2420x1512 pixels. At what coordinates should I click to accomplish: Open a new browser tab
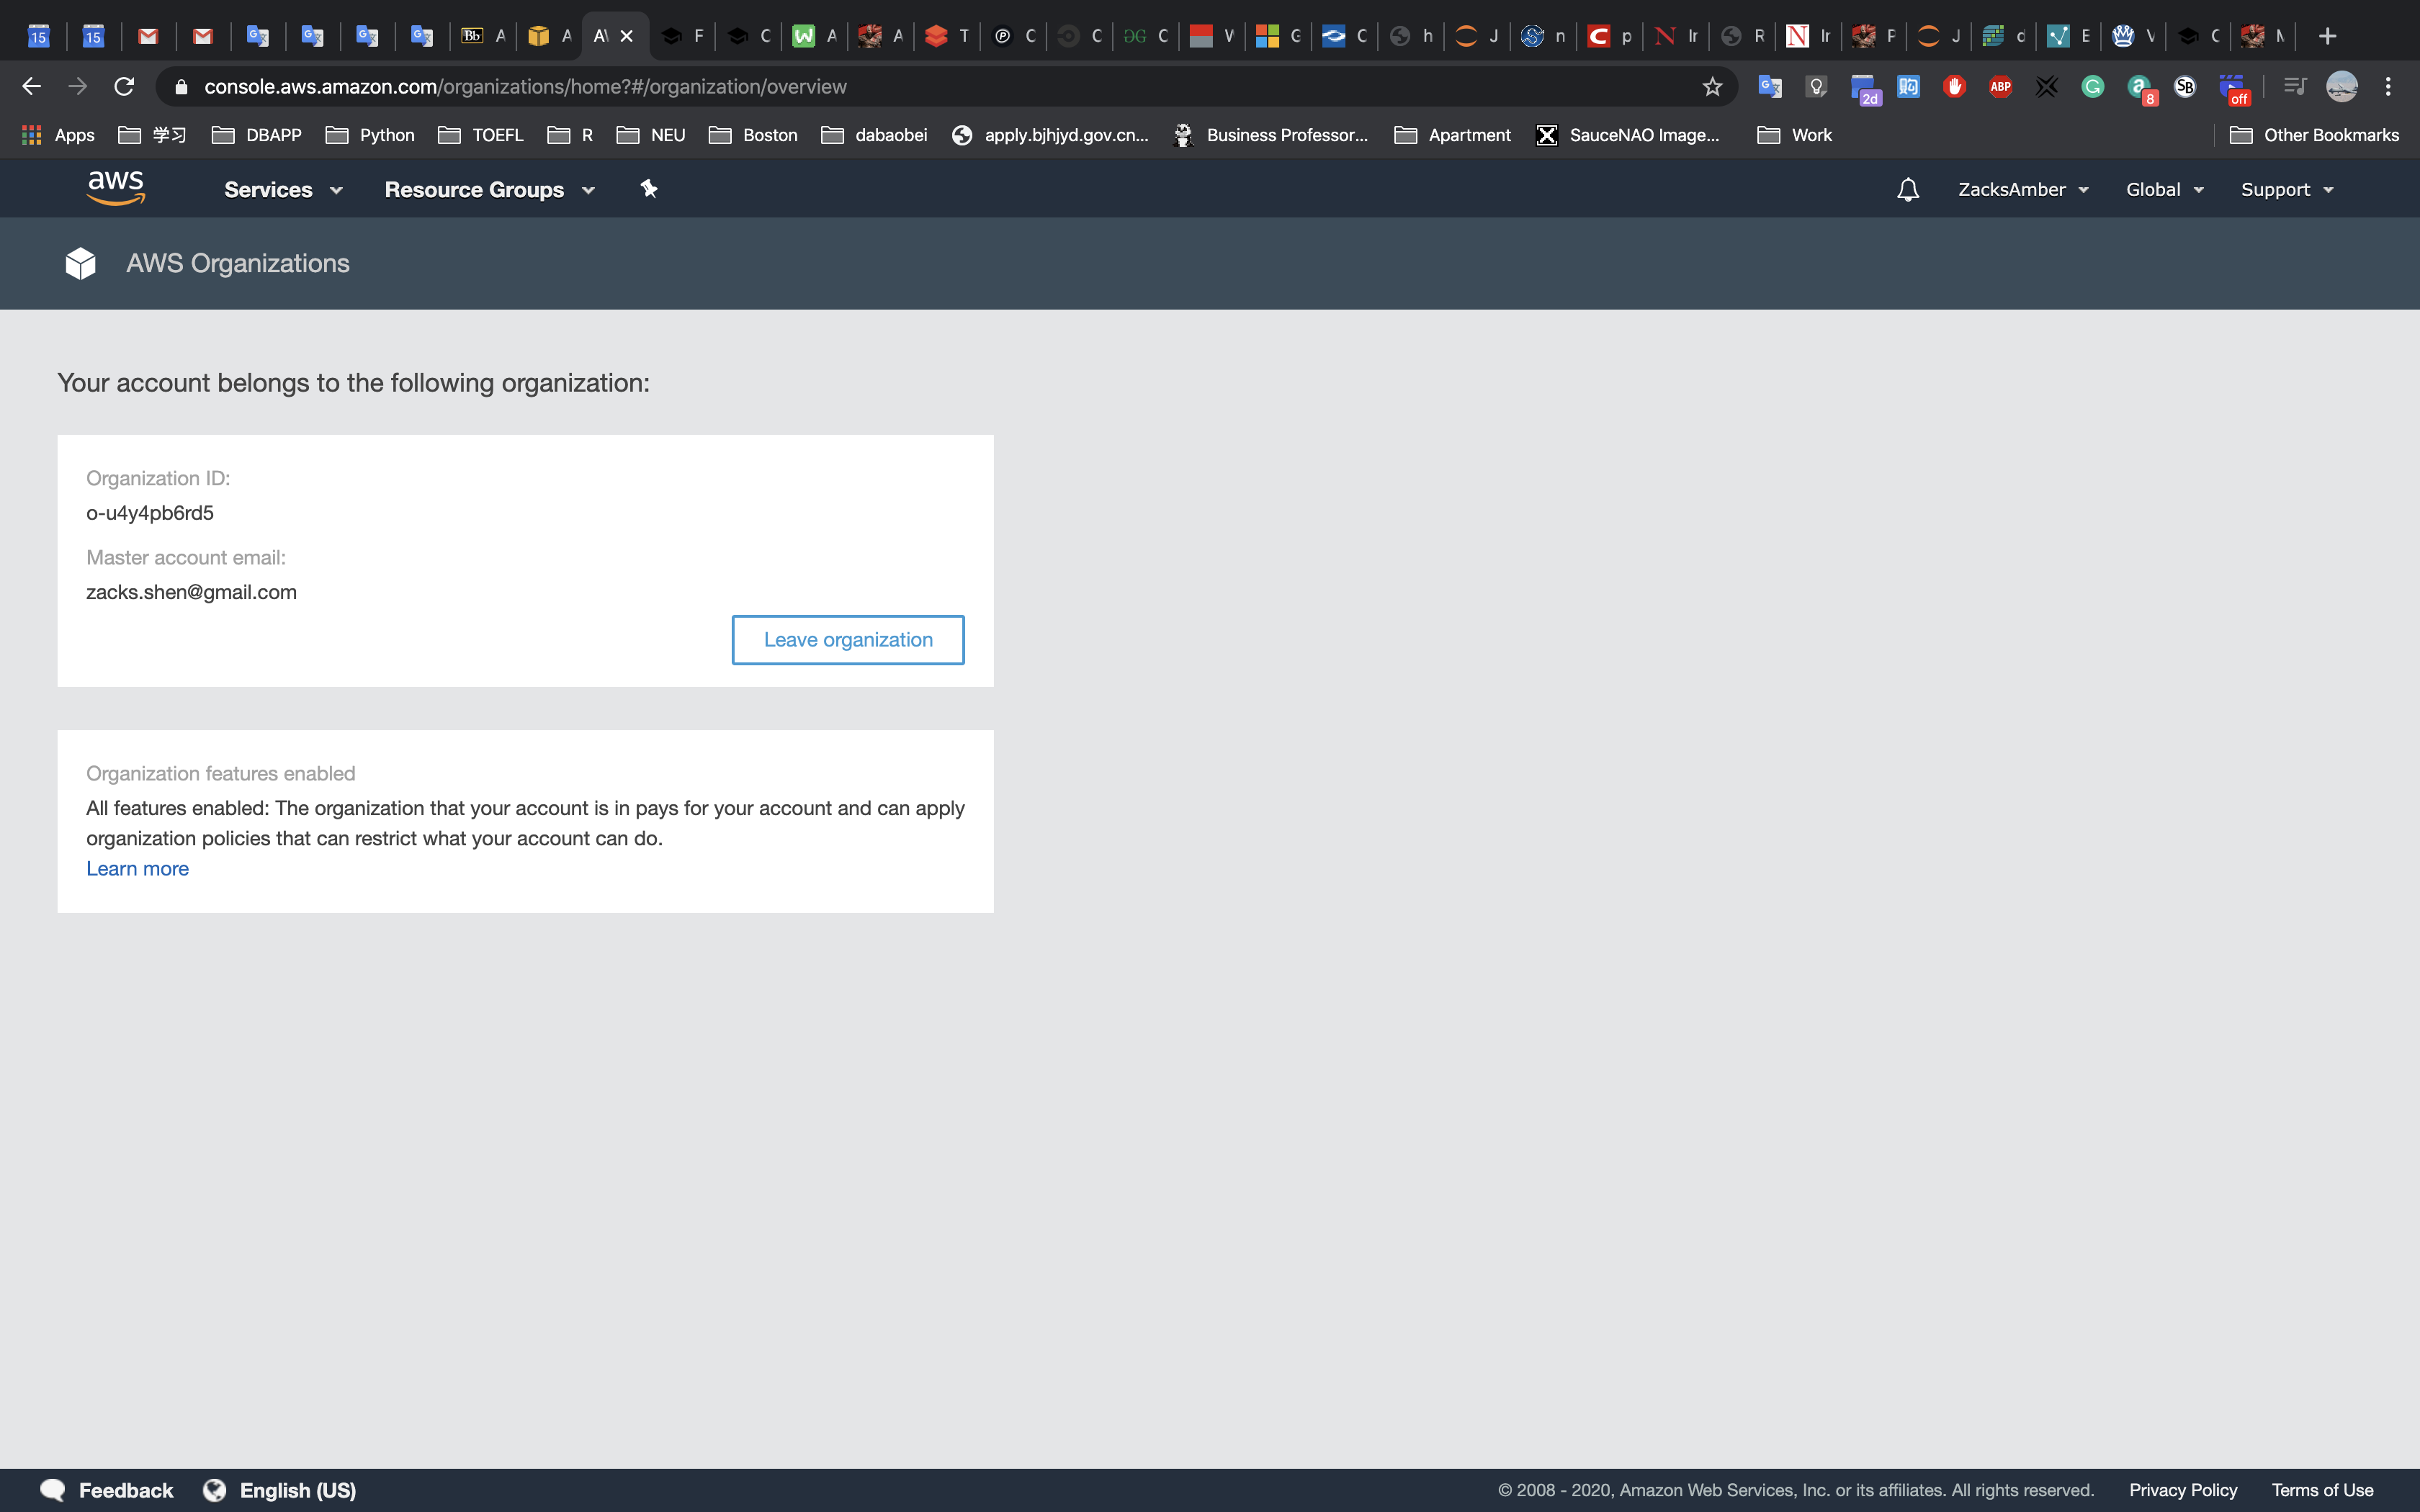(2327, 36)
